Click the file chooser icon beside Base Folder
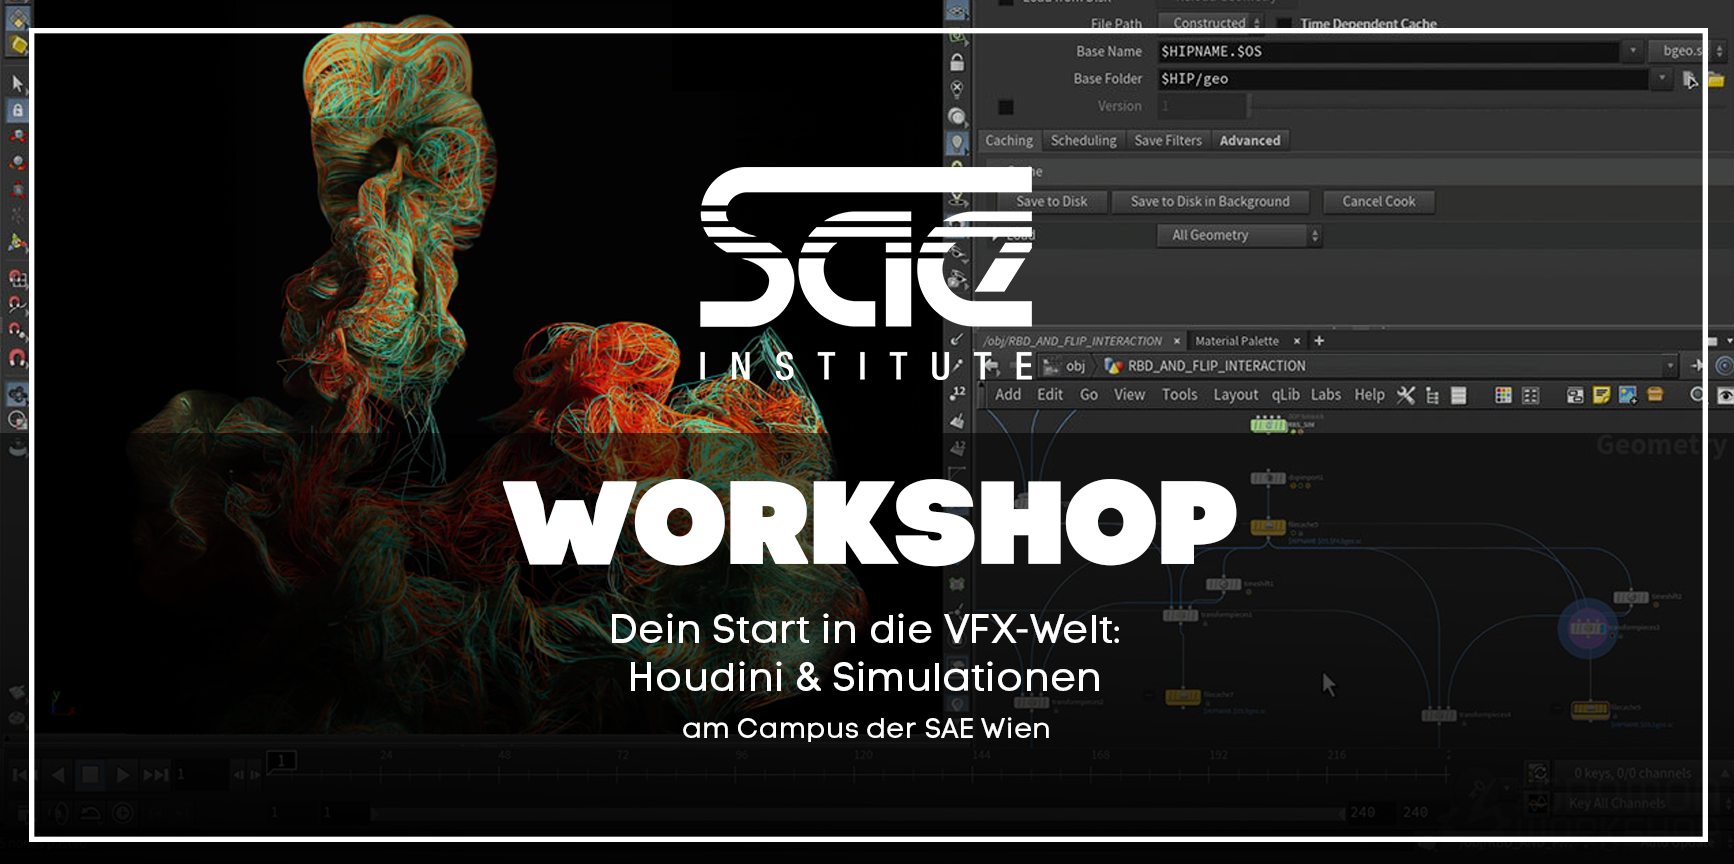Image resolution: width=1734 pixels, height=864 pixels. [x=1690, y=79]
